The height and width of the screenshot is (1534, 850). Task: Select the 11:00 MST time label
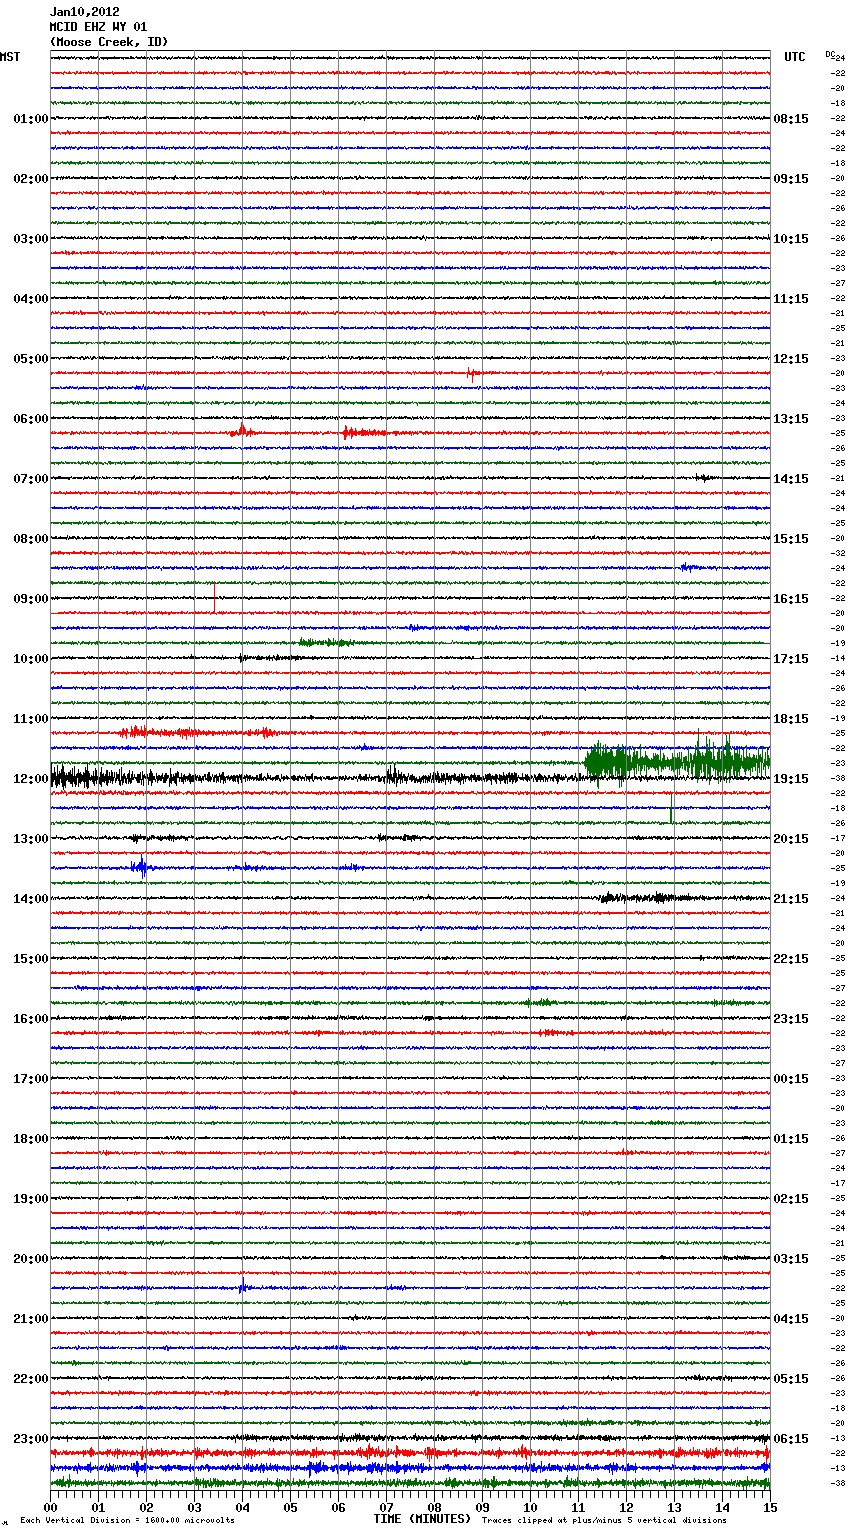pyautogui.click(x=30, y=719)
